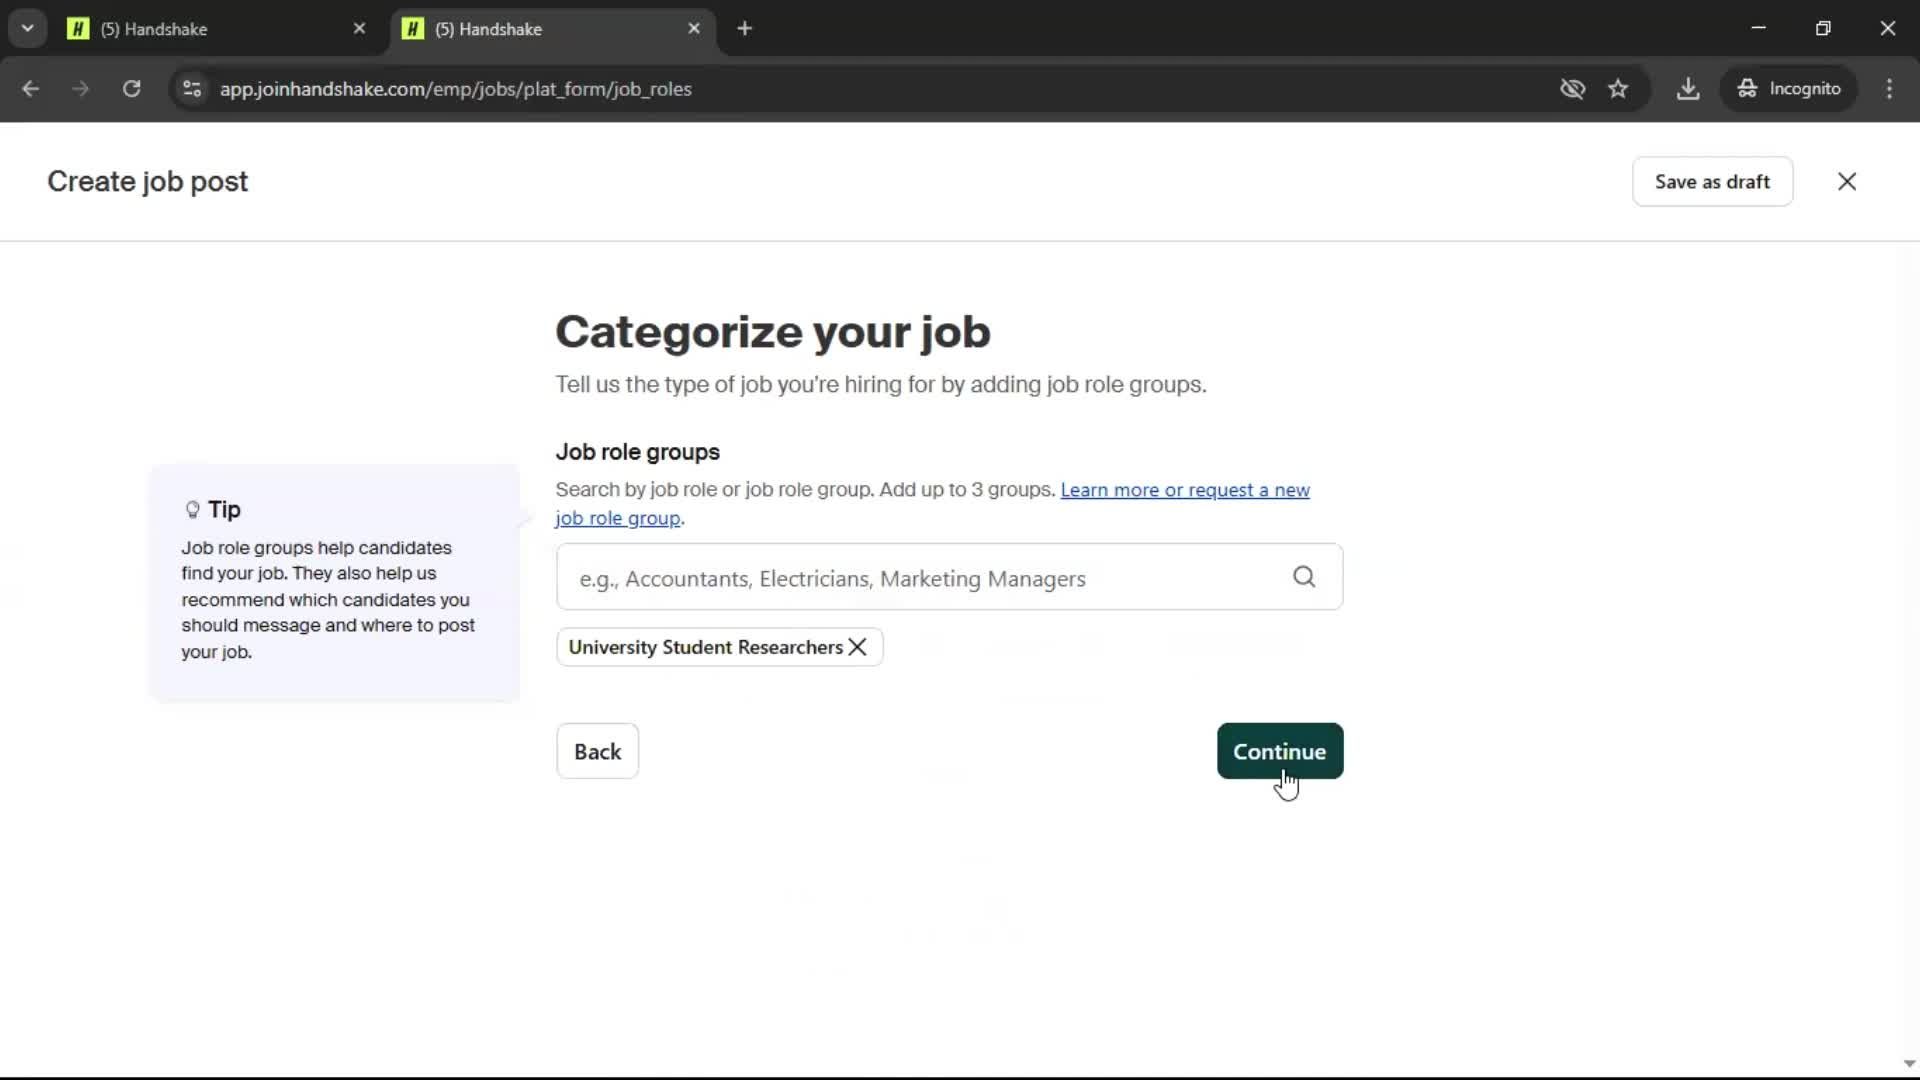Close the second Handshake tab
Viewport: 1920px width, 1080px height.
pos(694,29)
